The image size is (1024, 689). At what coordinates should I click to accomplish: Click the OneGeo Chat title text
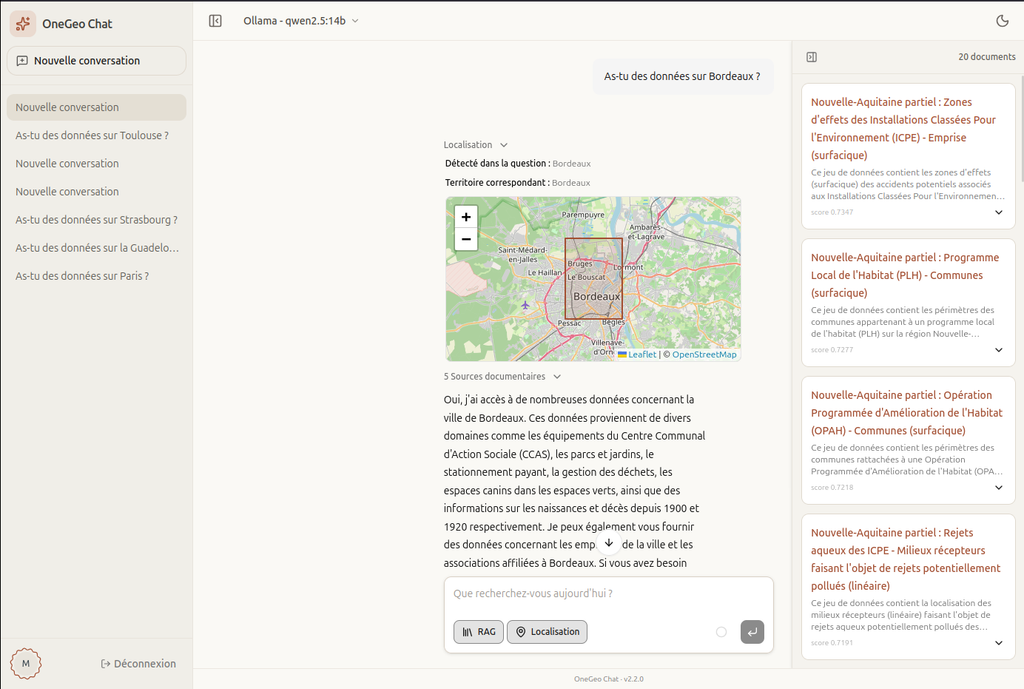coord(77,24)
